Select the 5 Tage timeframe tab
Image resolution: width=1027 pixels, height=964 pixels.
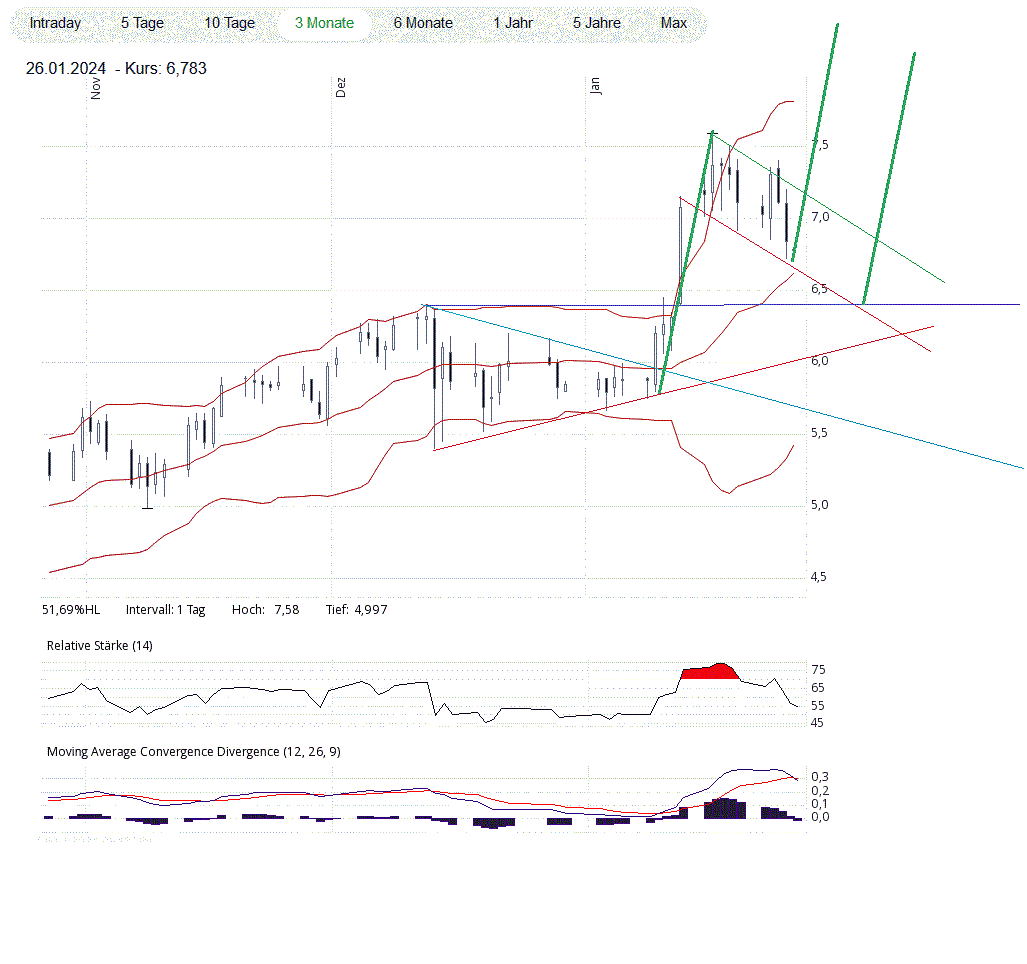coord(142,24)
